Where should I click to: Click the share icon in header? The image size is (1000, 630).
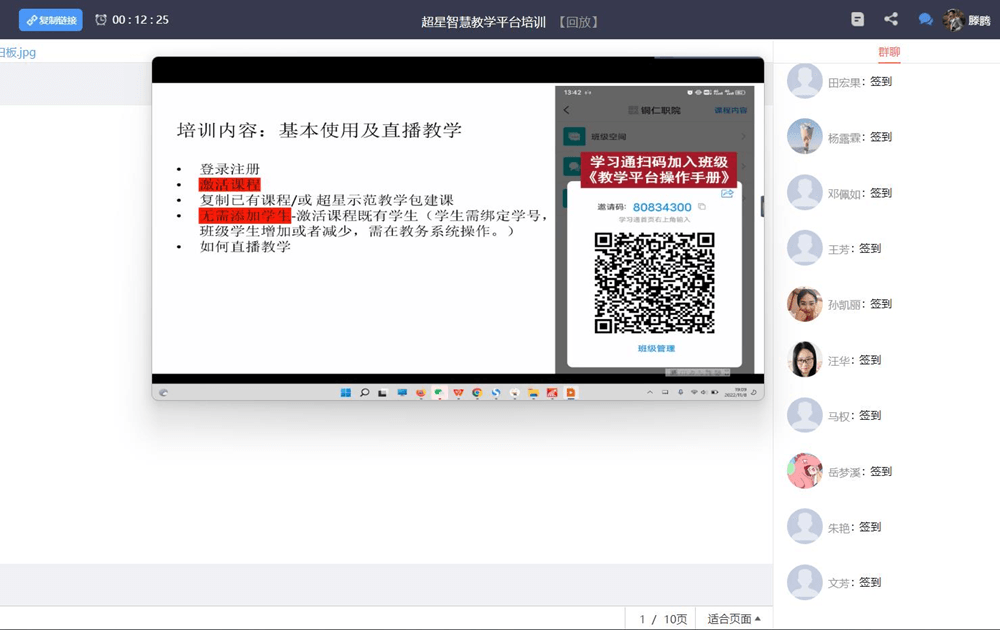click(x=891, y=19)
